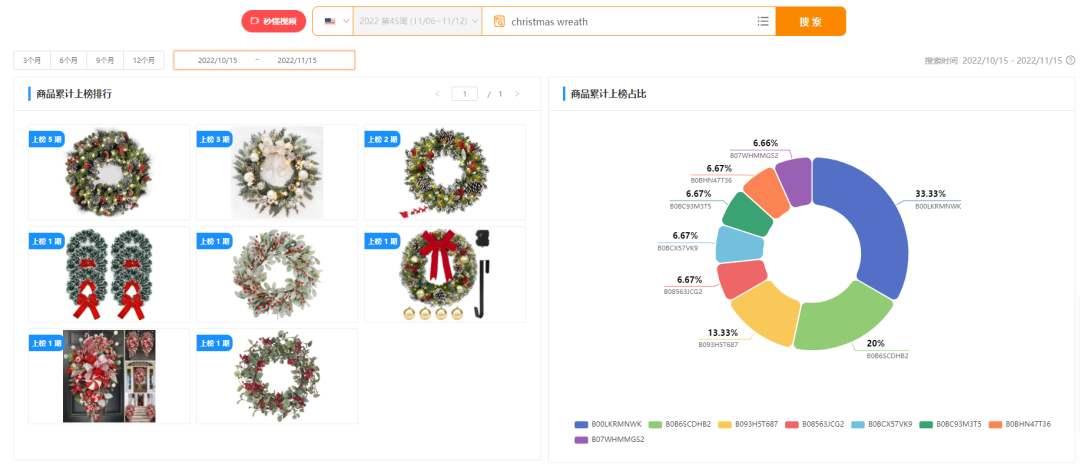The width and height of the screenshot is (1080, 469).
Task: Open the list icon in the search box
Action: [x=763, y=21]
